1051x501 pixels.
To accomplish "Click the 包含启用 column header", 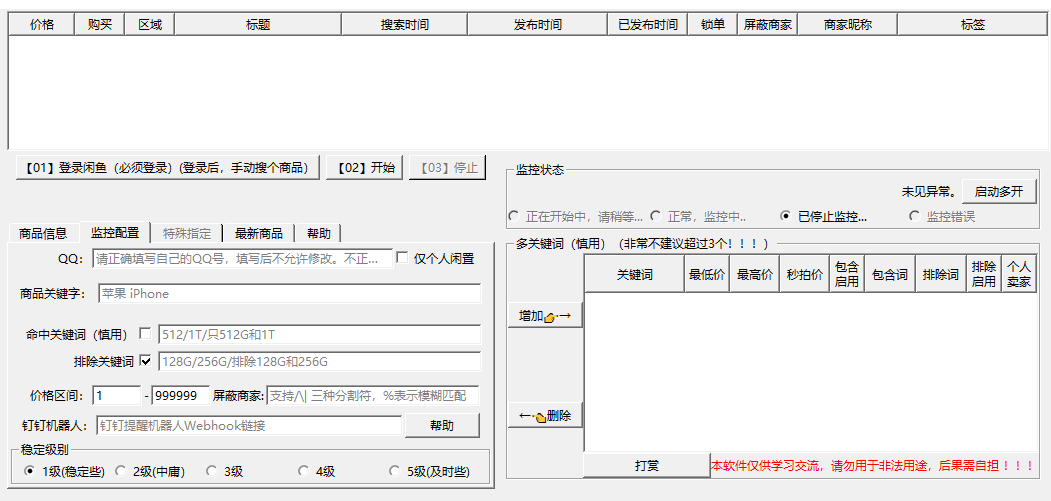I will (x=847, y=274).
